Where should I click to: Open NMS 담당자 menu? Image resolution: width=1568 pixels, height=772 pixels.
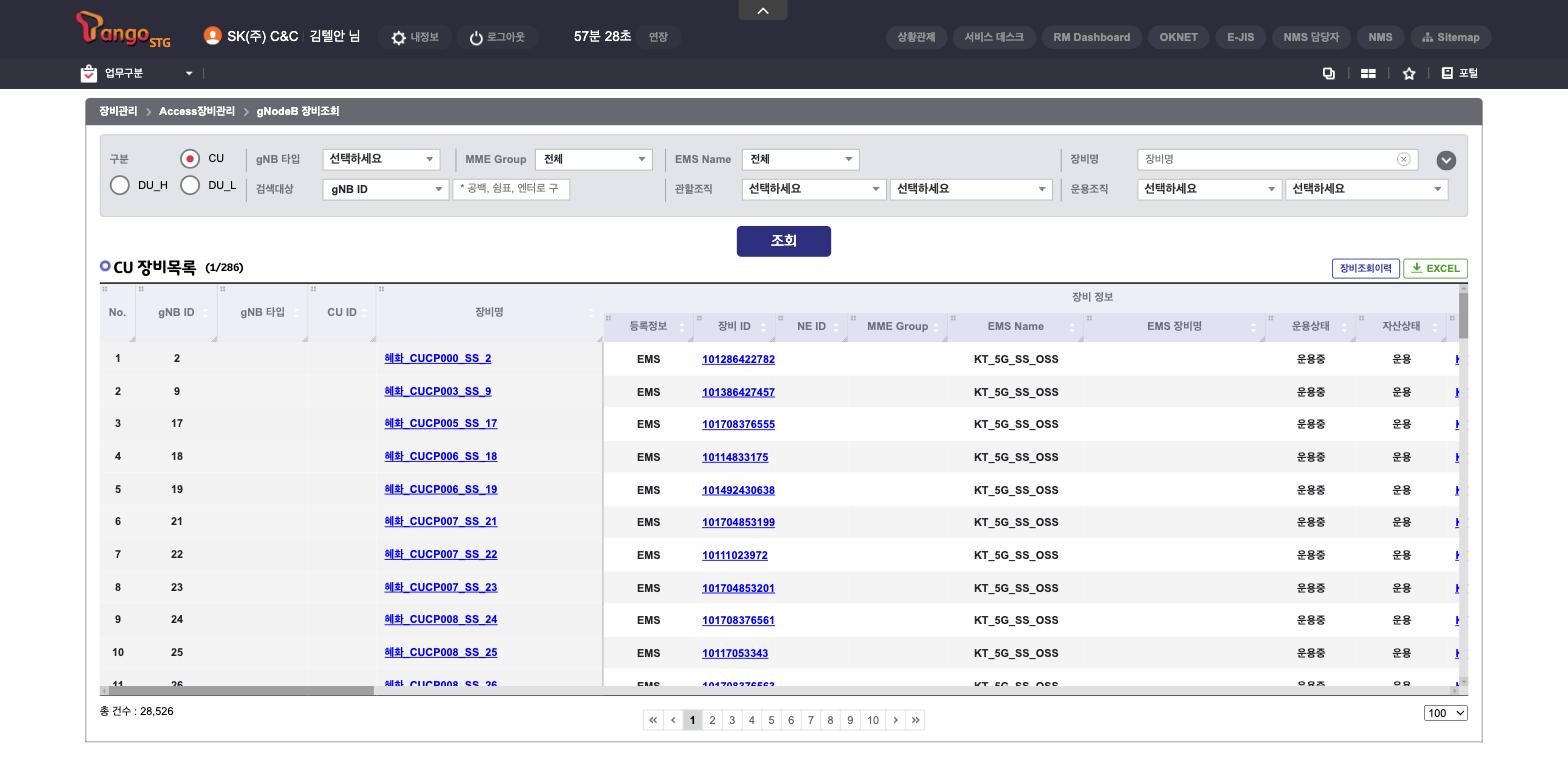1311,37
